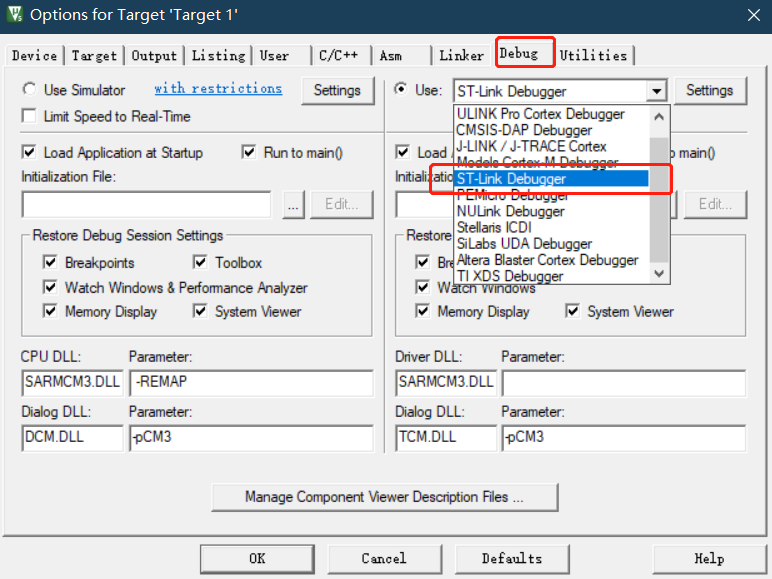Click the Driver DLL field
The height and width of the screenshot is (579, 772).
tap(446, 383)
